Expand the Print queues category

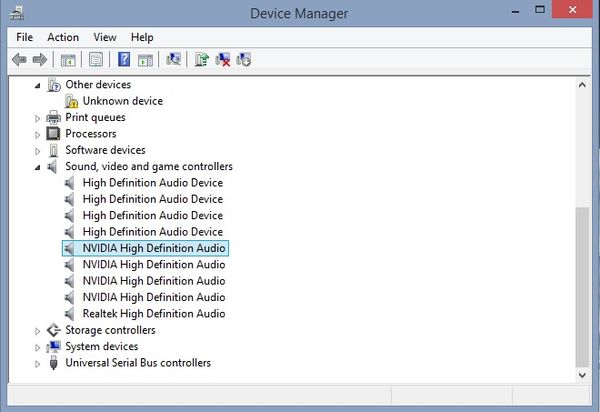[x=38, y=118]
